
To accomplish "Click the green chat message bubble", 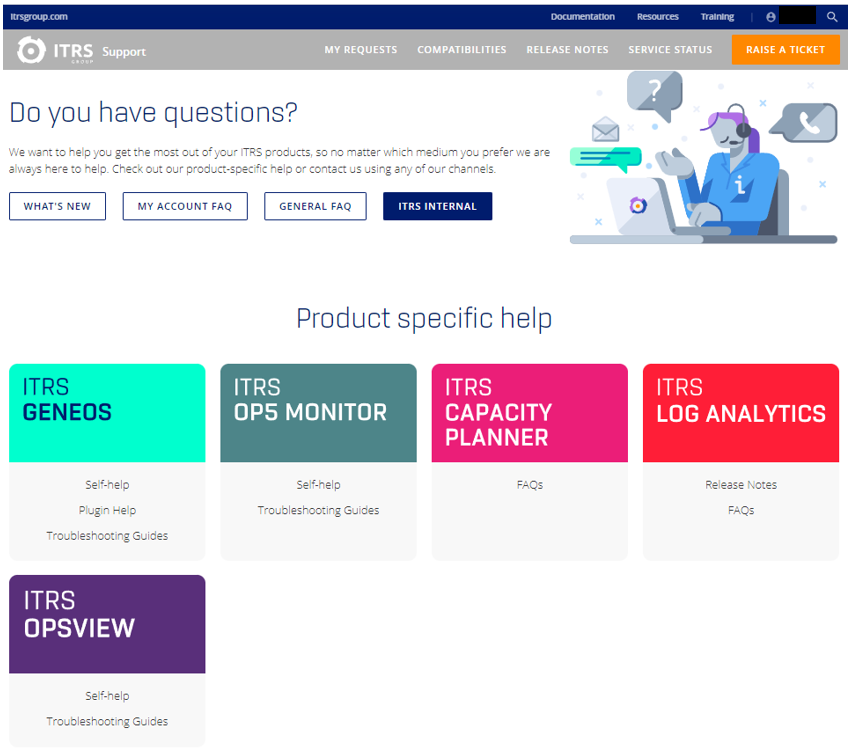I will click(605, 158).
